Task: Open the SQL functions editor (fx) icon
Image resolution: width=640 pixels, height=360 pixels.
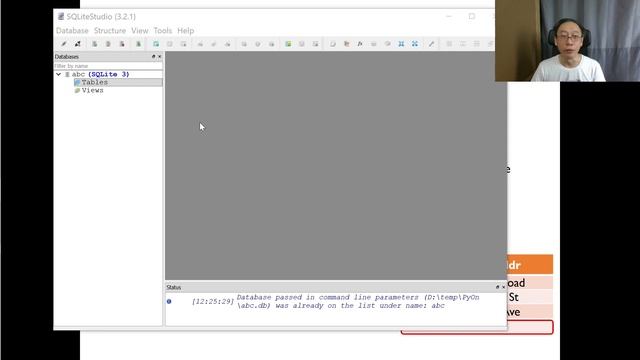Action: pyautogui.click(x=360, y=44)
